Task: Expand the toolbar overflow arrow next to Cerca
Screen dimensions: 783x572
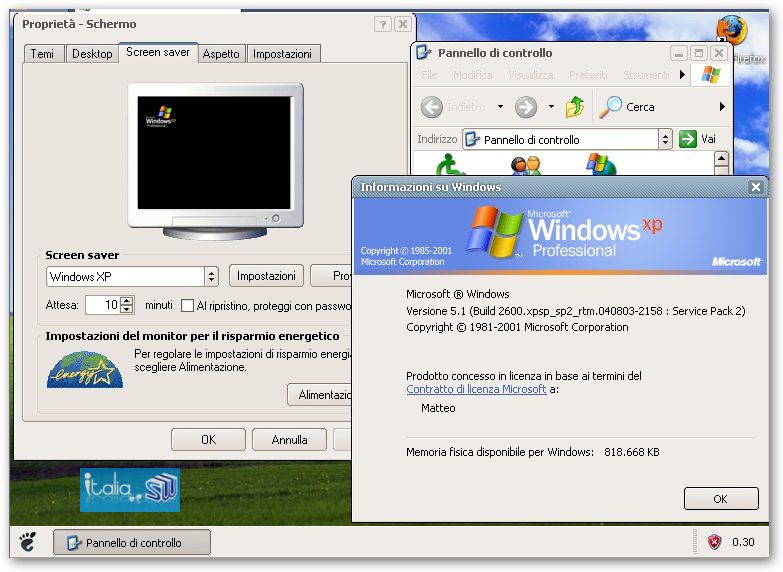Action: (x=722, y=106)
